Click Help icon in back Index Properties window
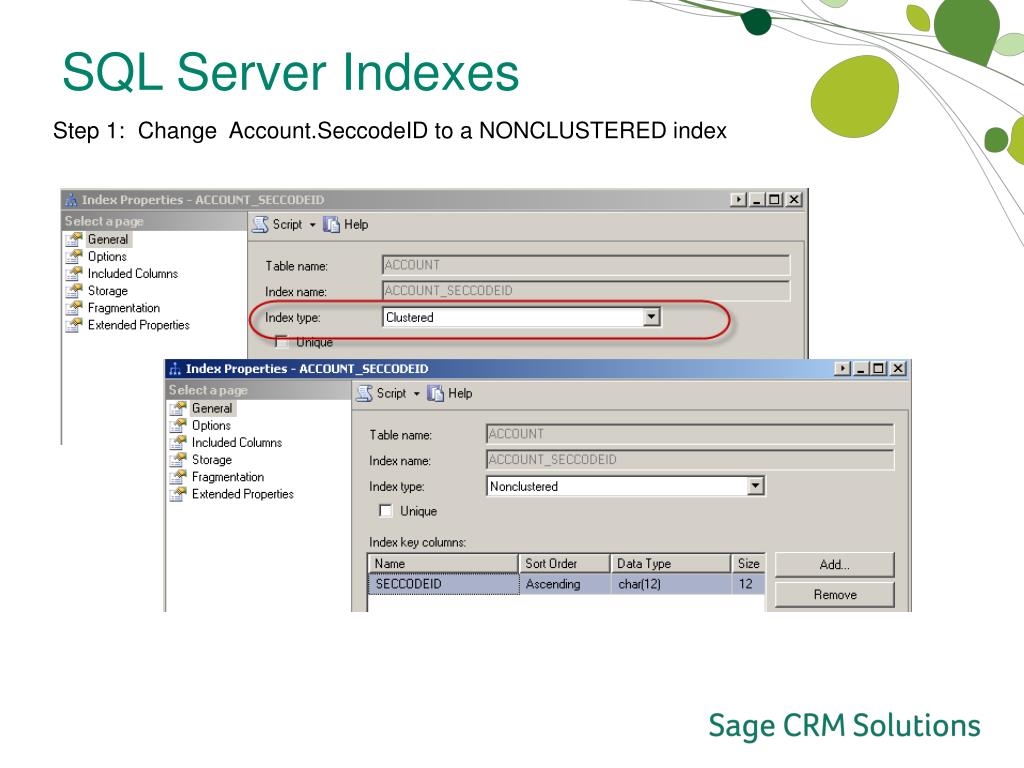1024x768 pixels. 332,224
